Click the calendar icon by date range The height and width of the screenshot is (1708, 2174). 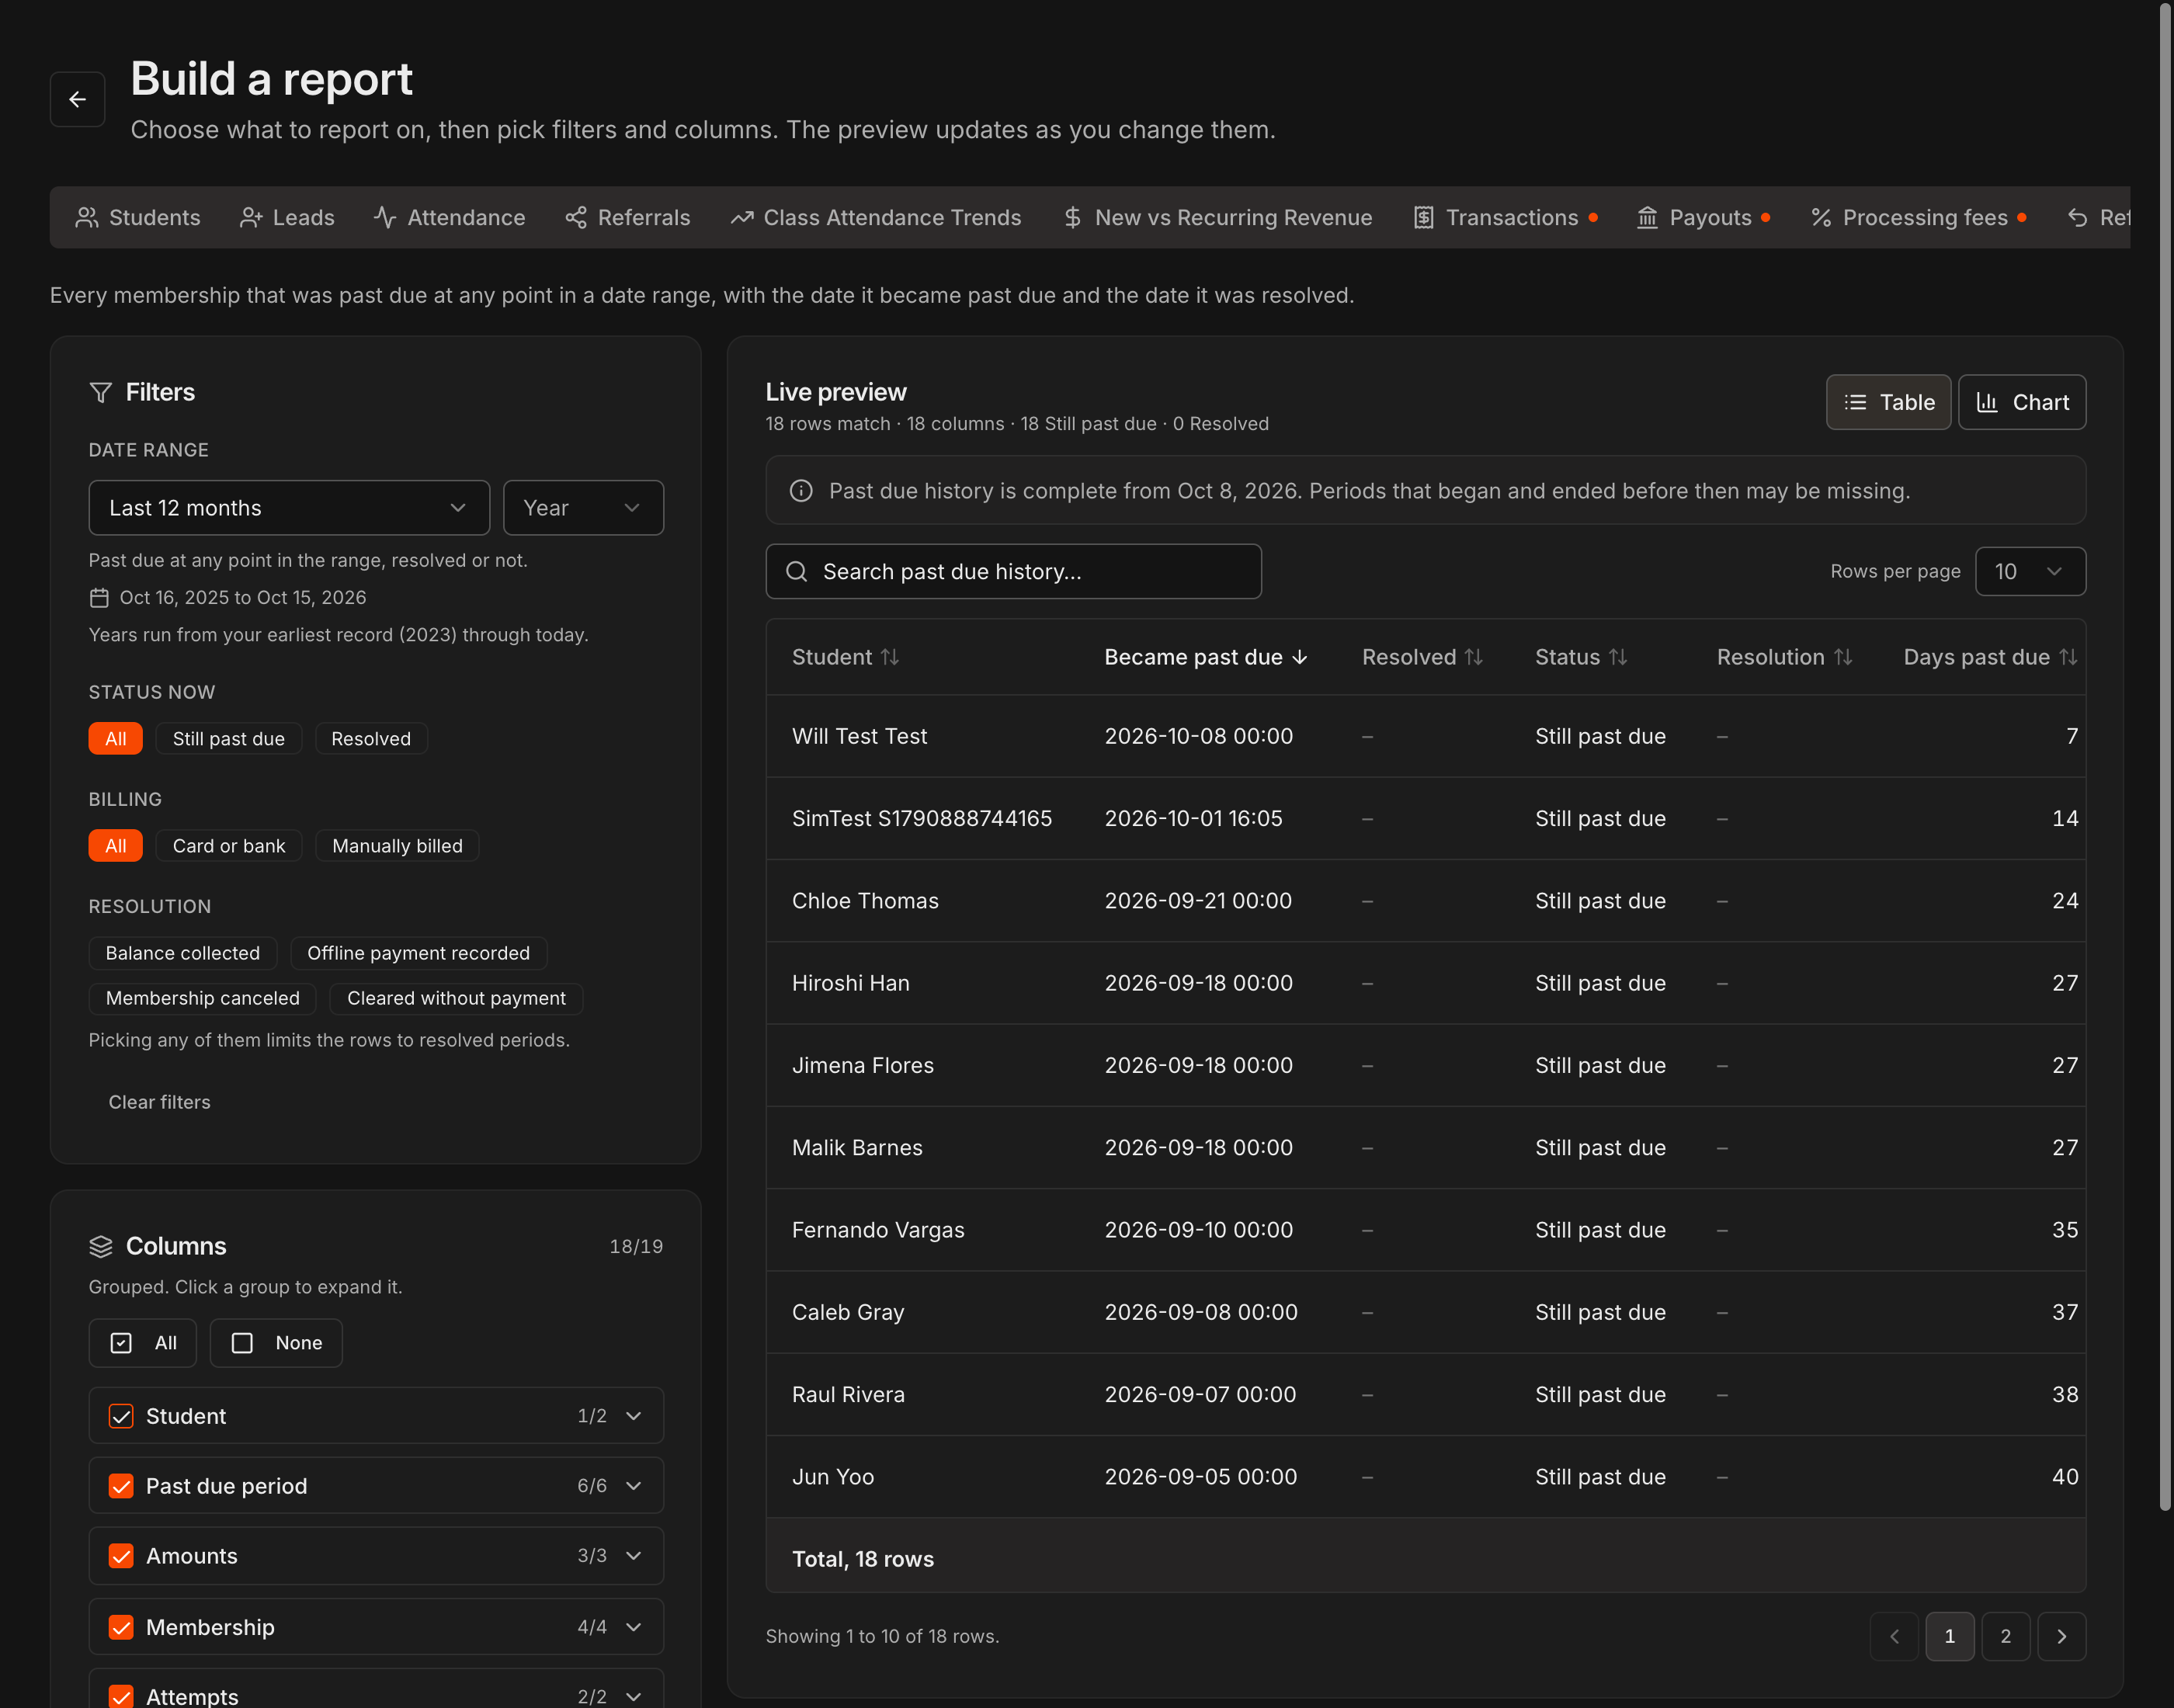[98, 598]
